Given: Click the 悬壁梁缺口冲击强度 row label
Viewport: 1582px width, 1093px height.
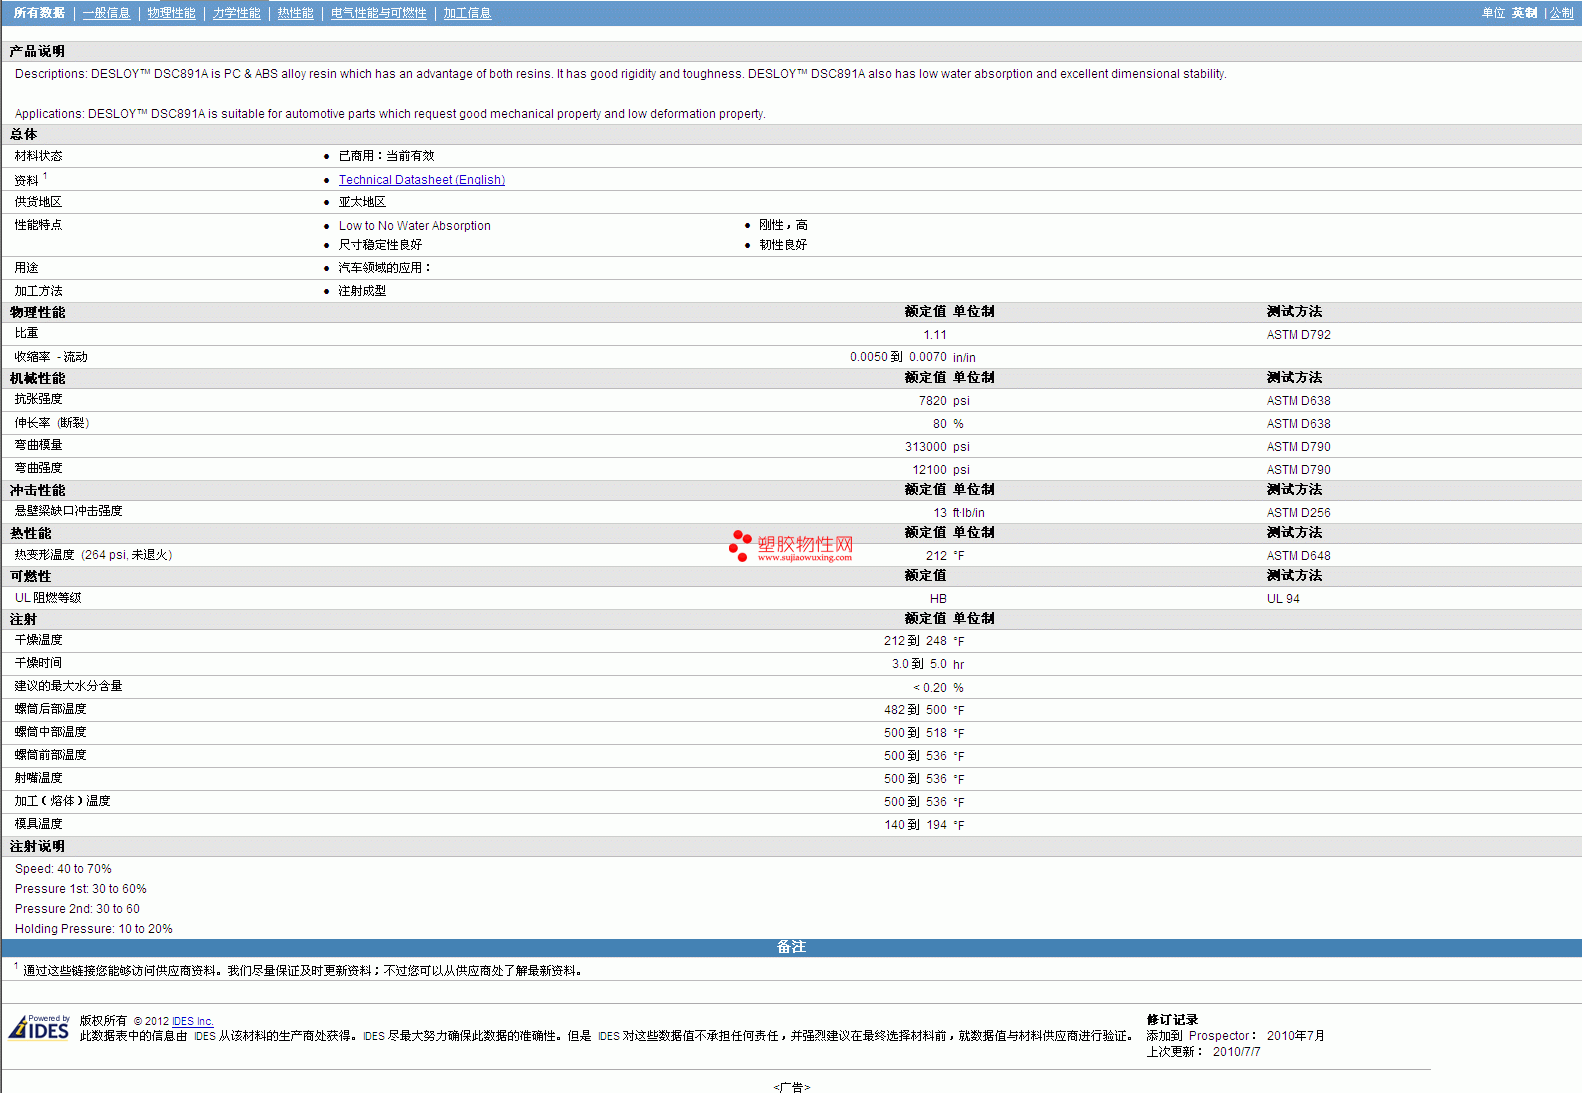Looking at the screenshot, I should [68, 511].
